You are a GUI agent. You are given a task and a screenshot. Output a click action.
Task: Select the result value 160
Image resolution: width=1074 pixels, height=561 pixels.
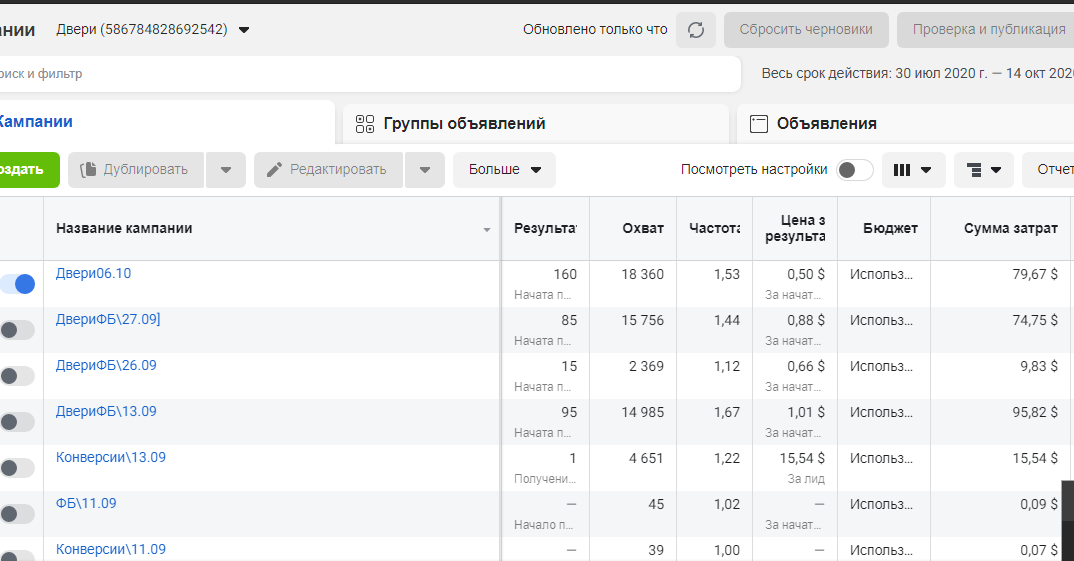[565, 274]
